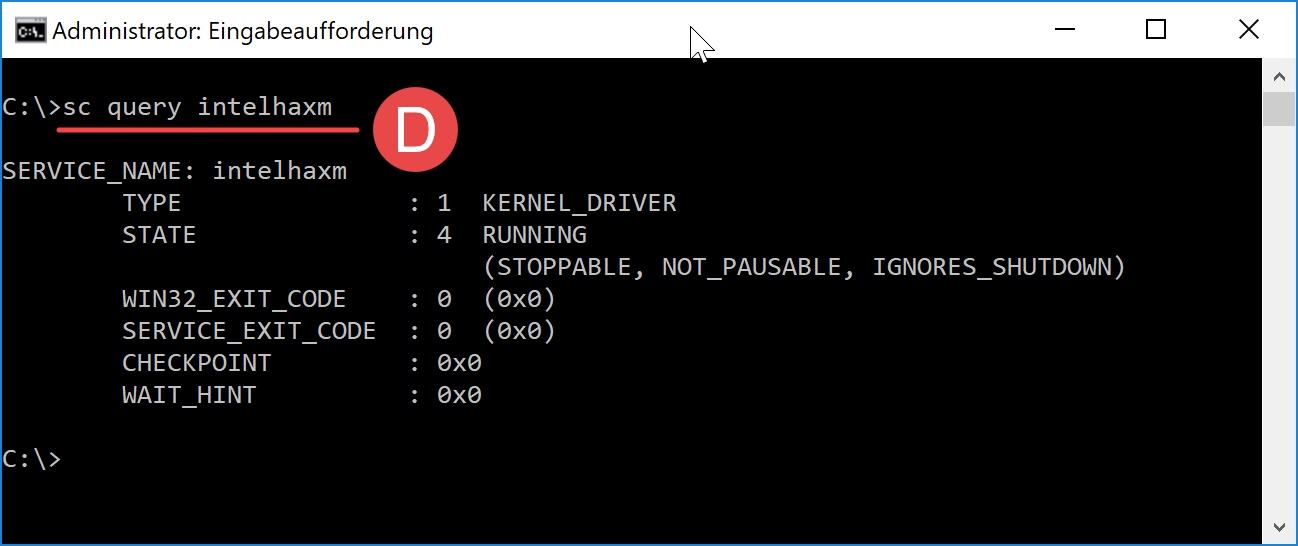Viewport: 1298px width, 546px height.
Task: Click the scrollbar down arrow
Action: point(1278,526)
